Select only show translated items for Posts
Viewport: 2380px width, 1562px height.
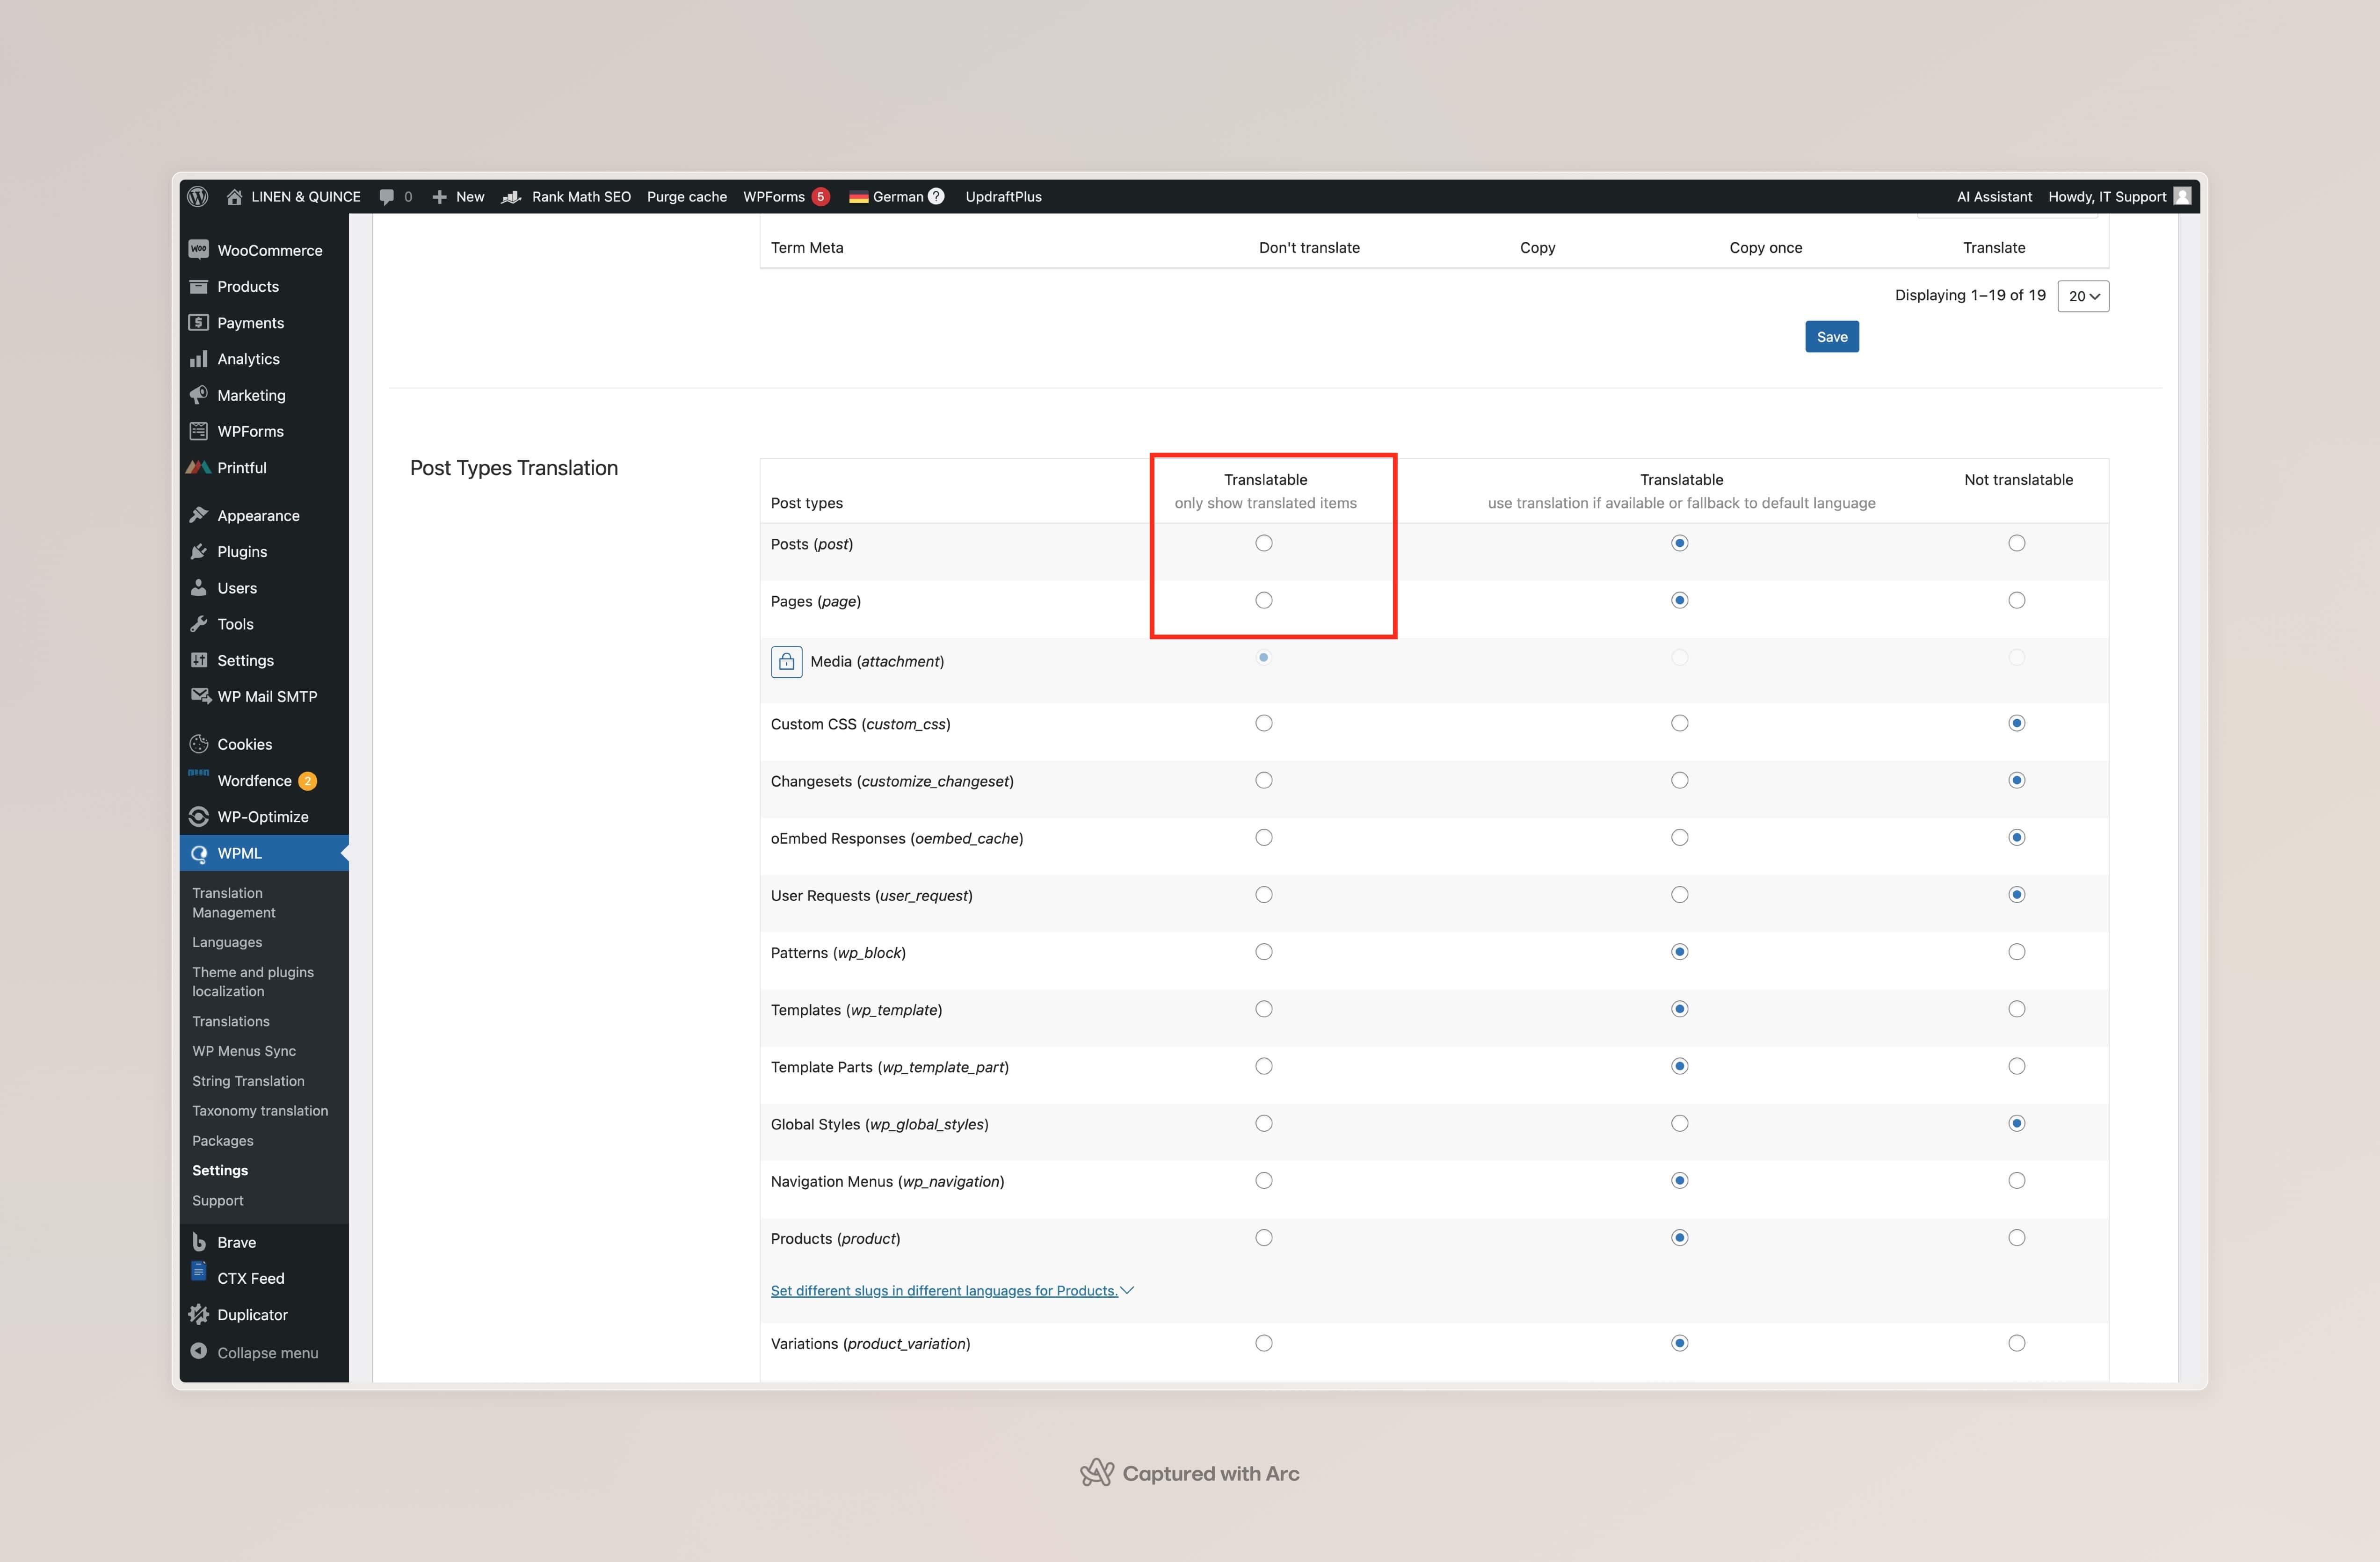pyautogui.click(x=1264, y=543)
